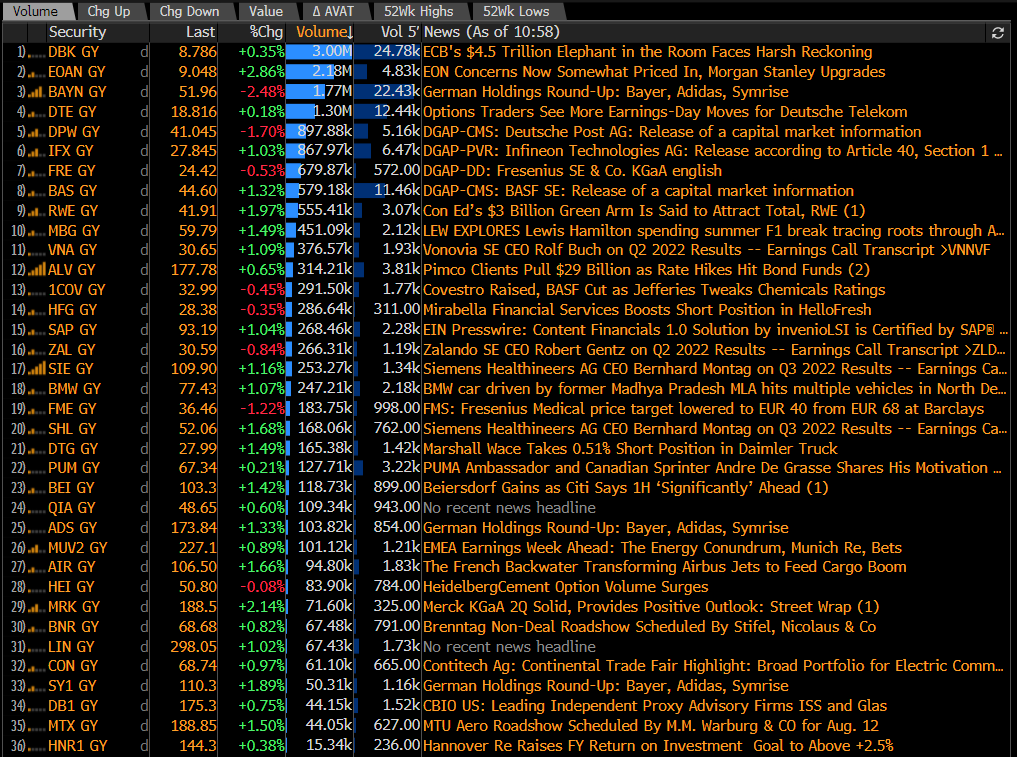
Task: Open HeidelbergCement Option Volume Surges headline
Action: (565, 587)
